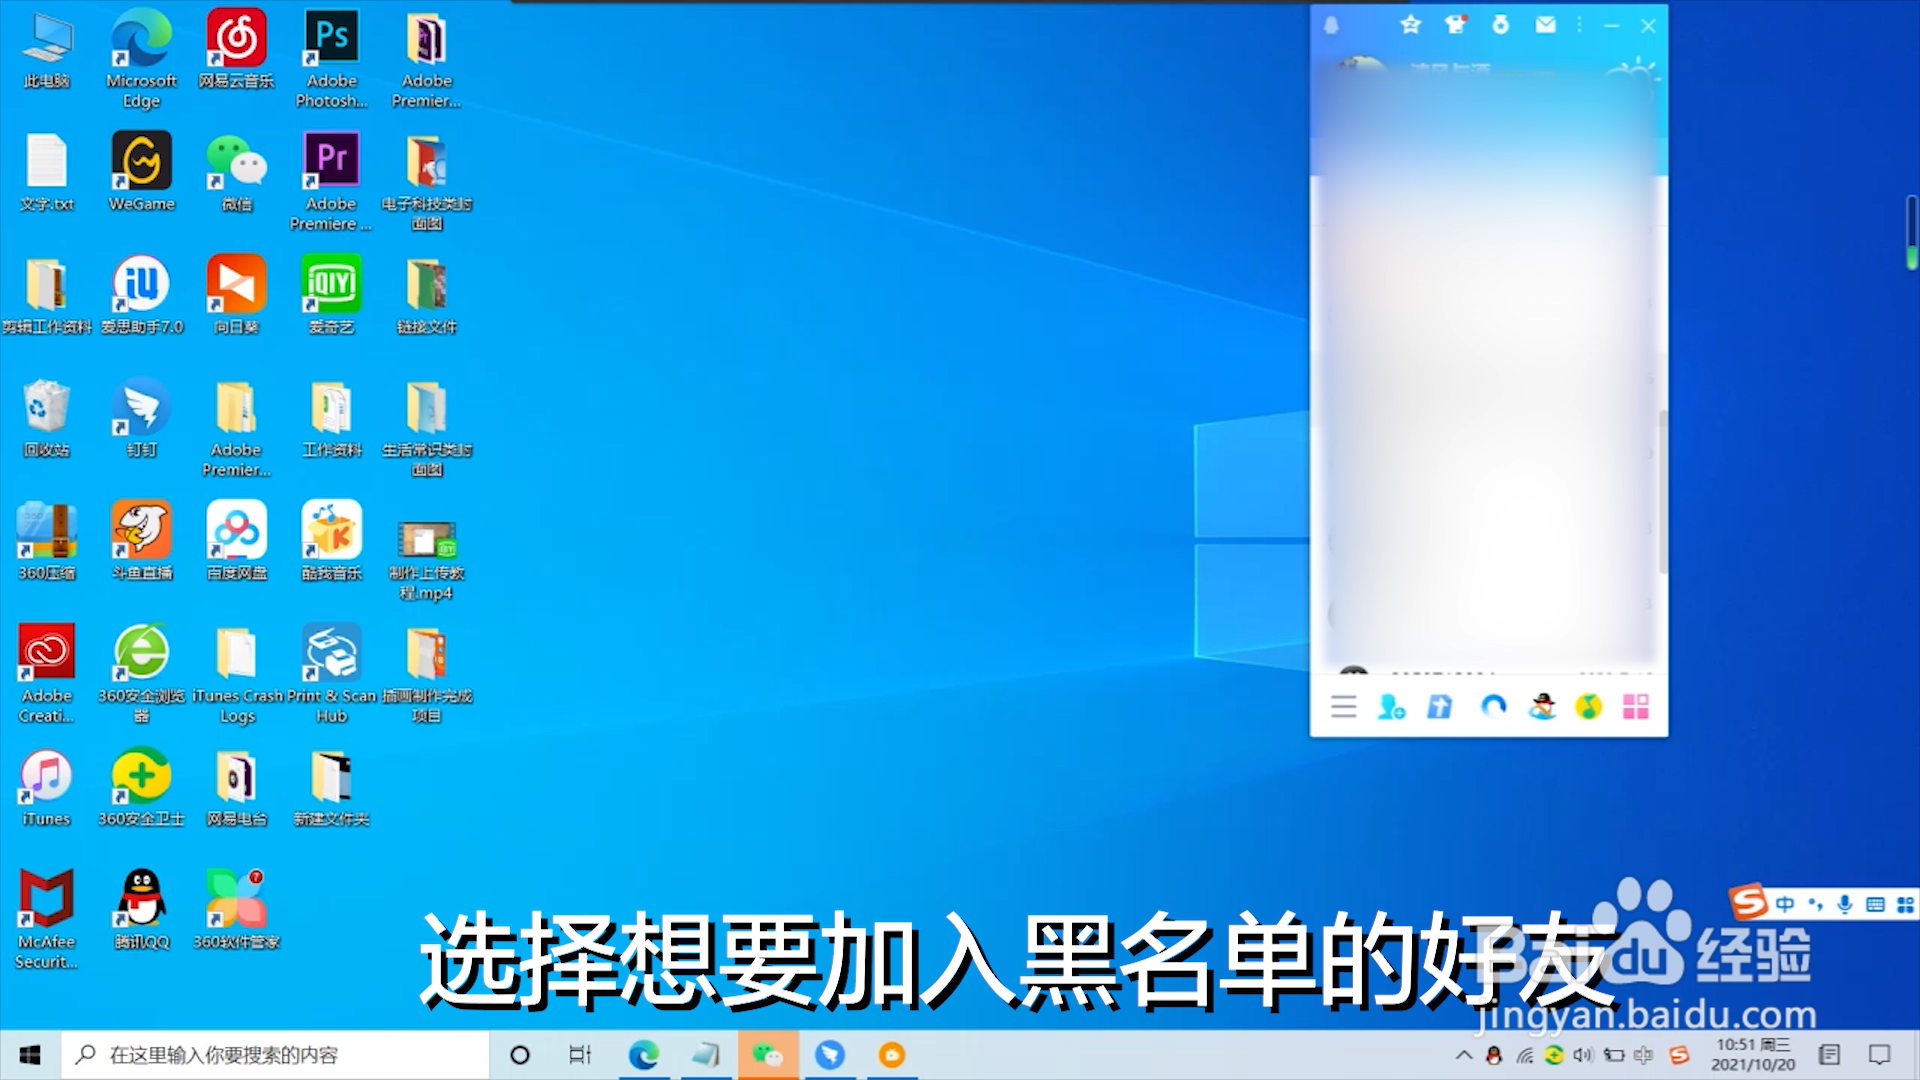The image size is (1920, 1080).
Task: Open QQ Mail envelope icon
Action: (1546, 25)
